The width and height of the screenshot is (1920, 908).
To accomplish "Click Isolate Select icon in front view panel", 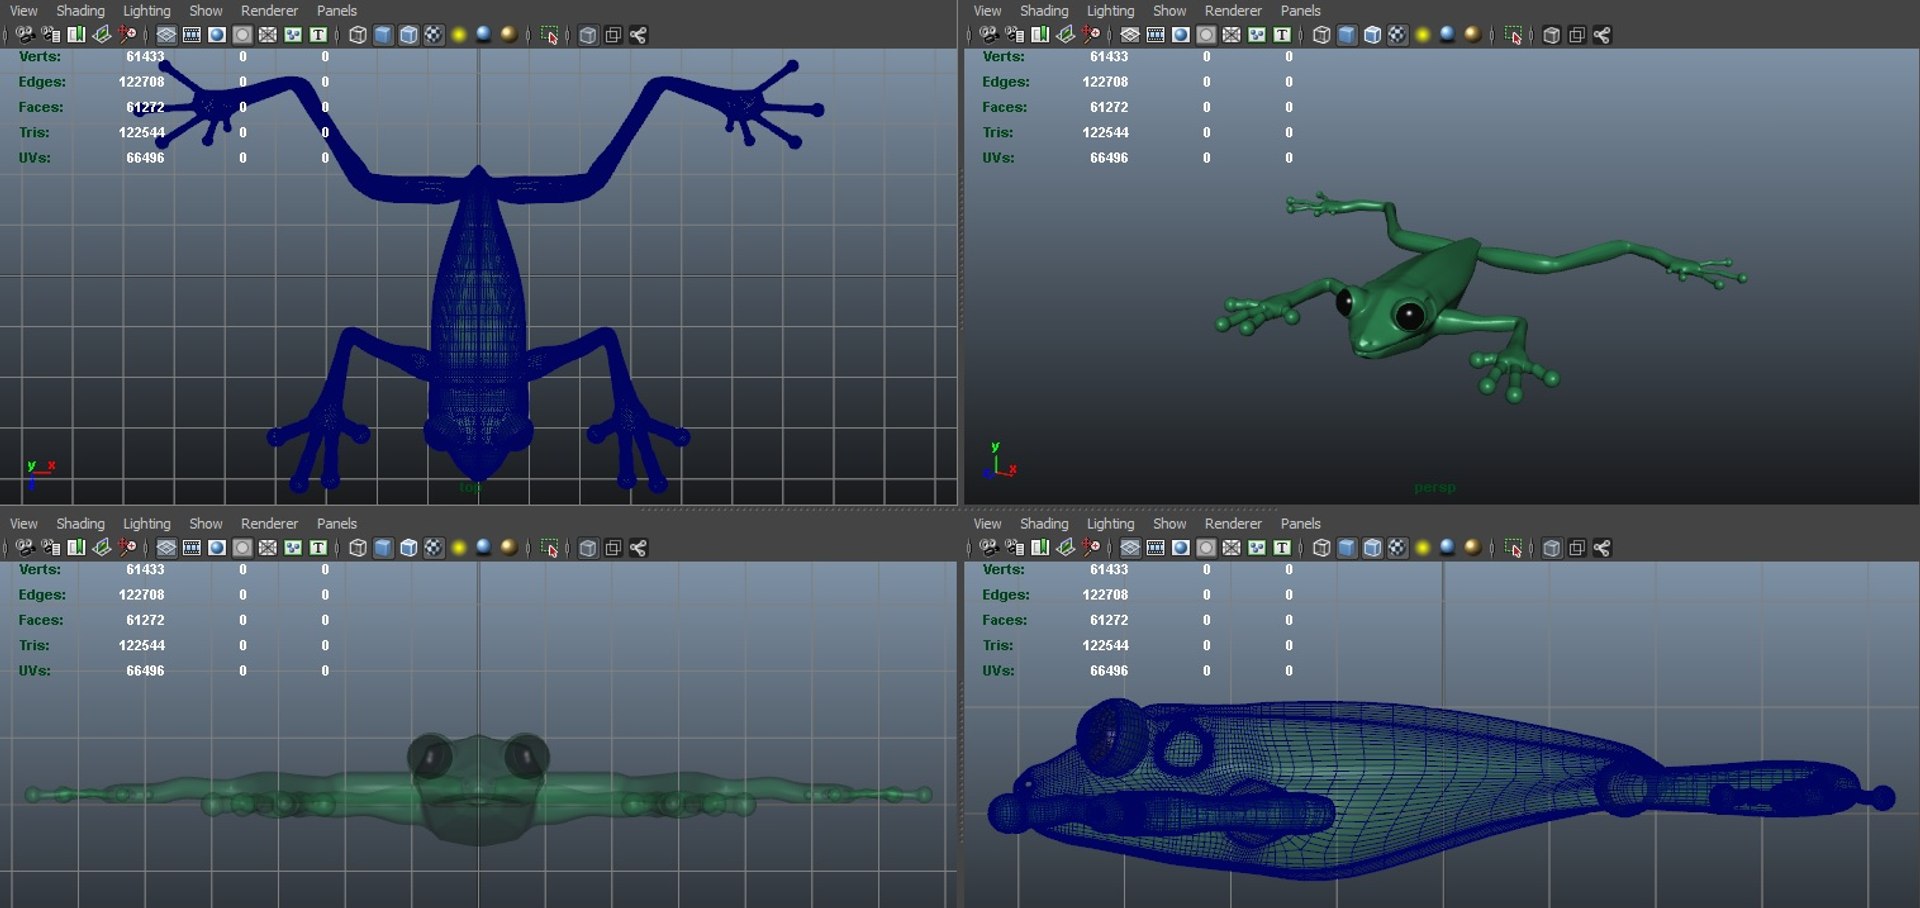I will coord(549,548).
